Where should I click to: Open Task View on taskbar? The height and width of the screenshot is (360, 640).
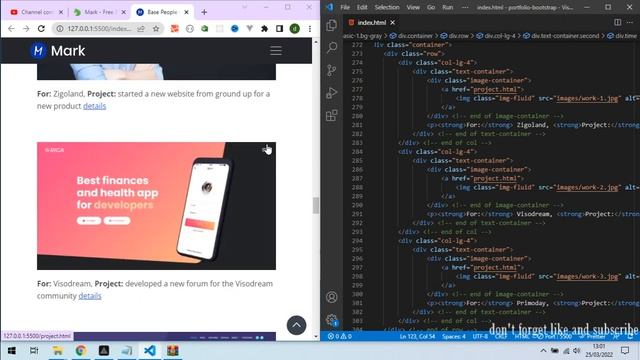34,351
